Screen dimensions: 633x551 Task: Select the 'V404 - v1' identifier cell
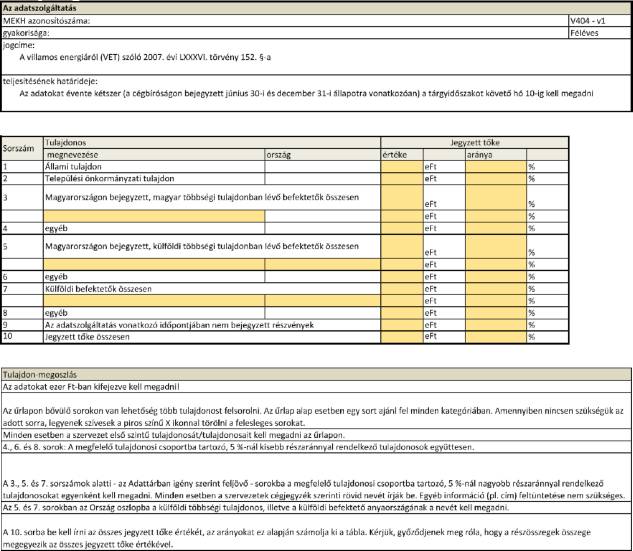click(x=599, y=21)
